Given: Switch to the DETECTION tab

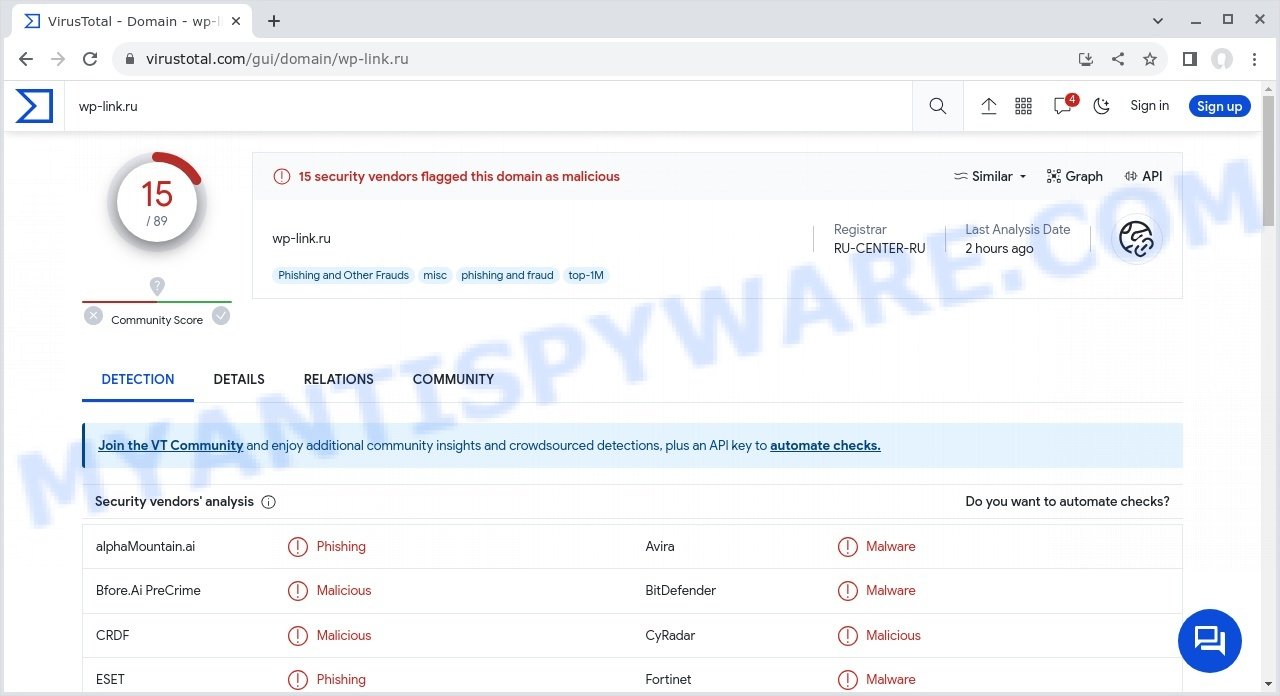Looking at the screenshot, I should [x=138, y=380].
